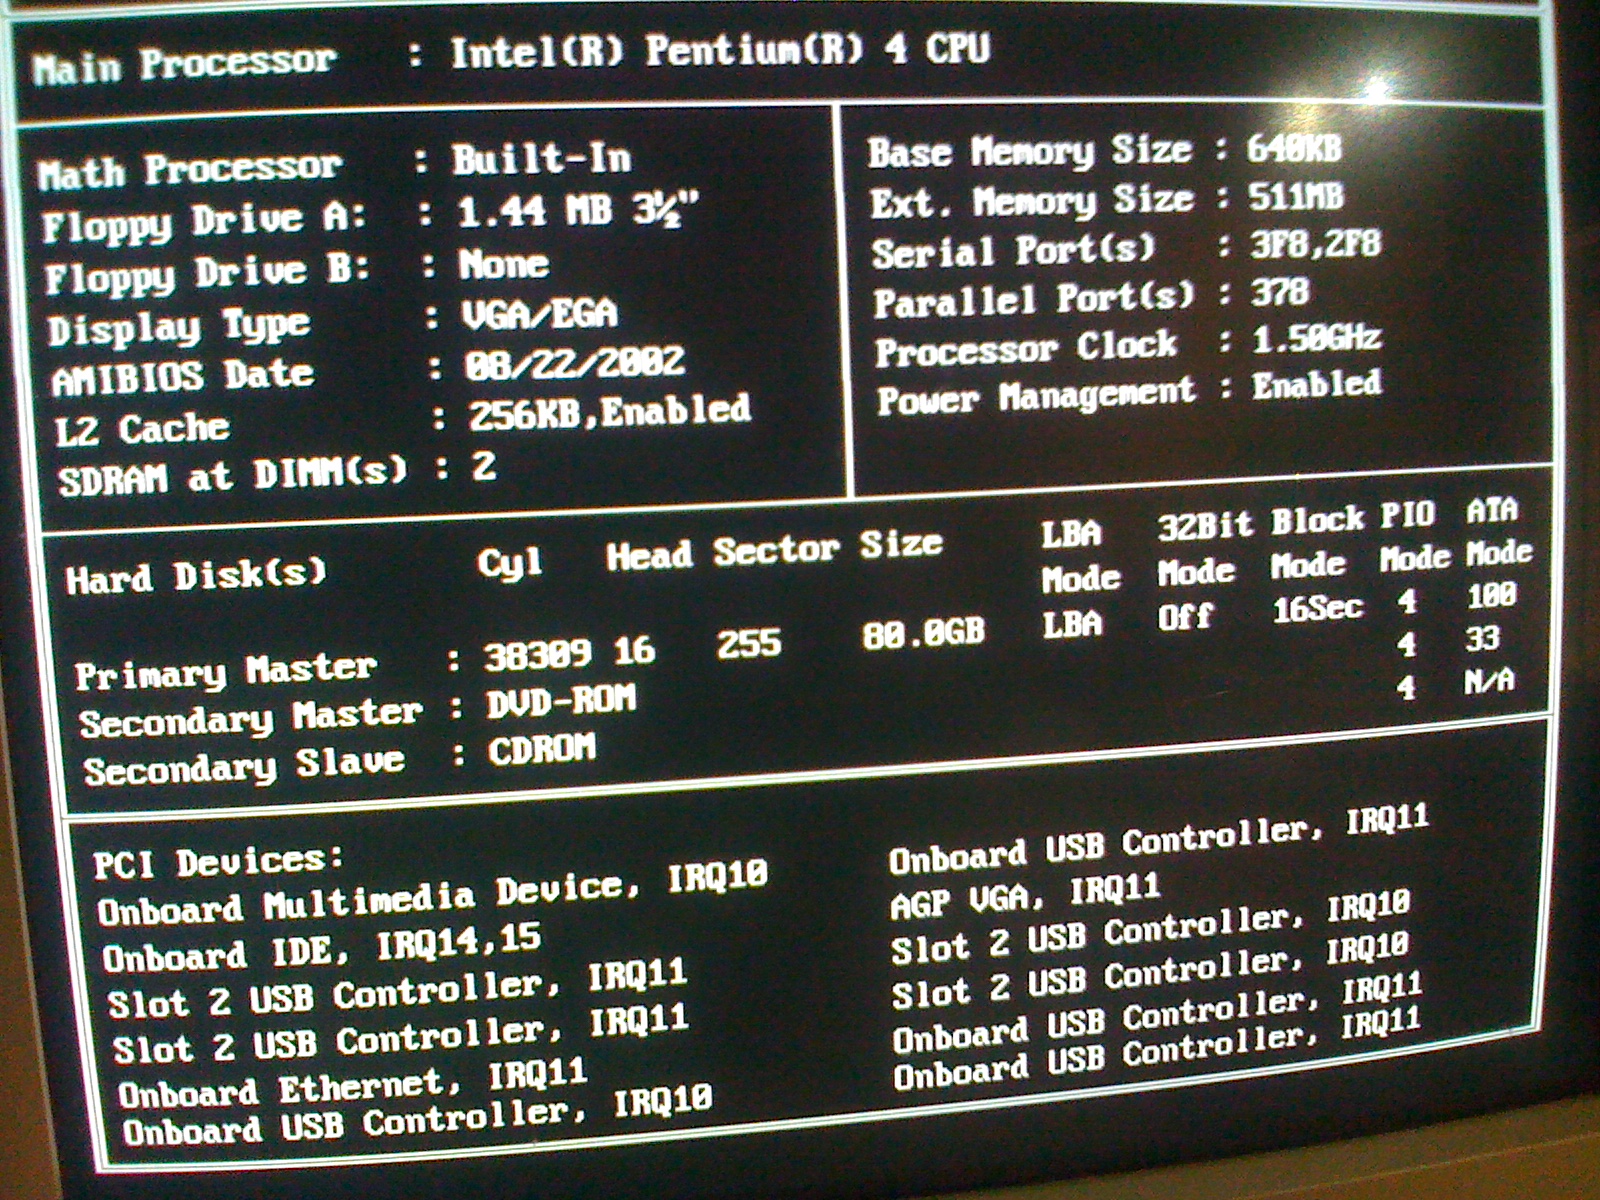Screen dimensions: 1600x1200
Task: Click the "Math Processor" label
Action: 190,169
